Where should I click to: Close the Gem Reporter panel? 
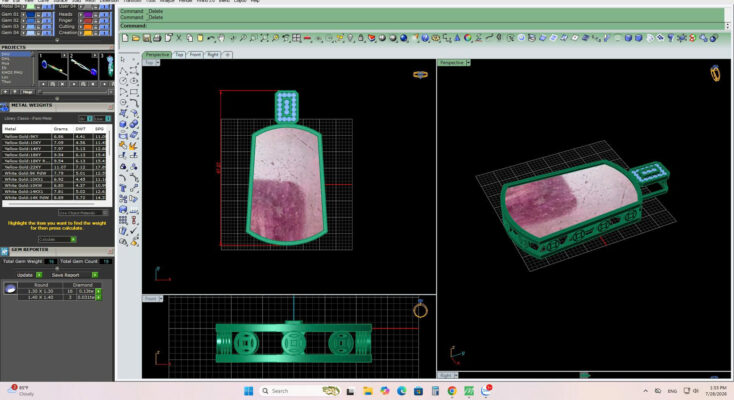[x=110, y=252]
